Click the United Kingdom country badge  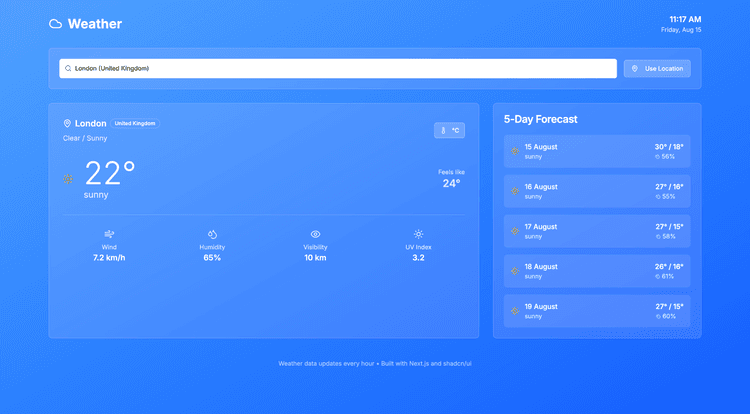[x=135, y=123]
